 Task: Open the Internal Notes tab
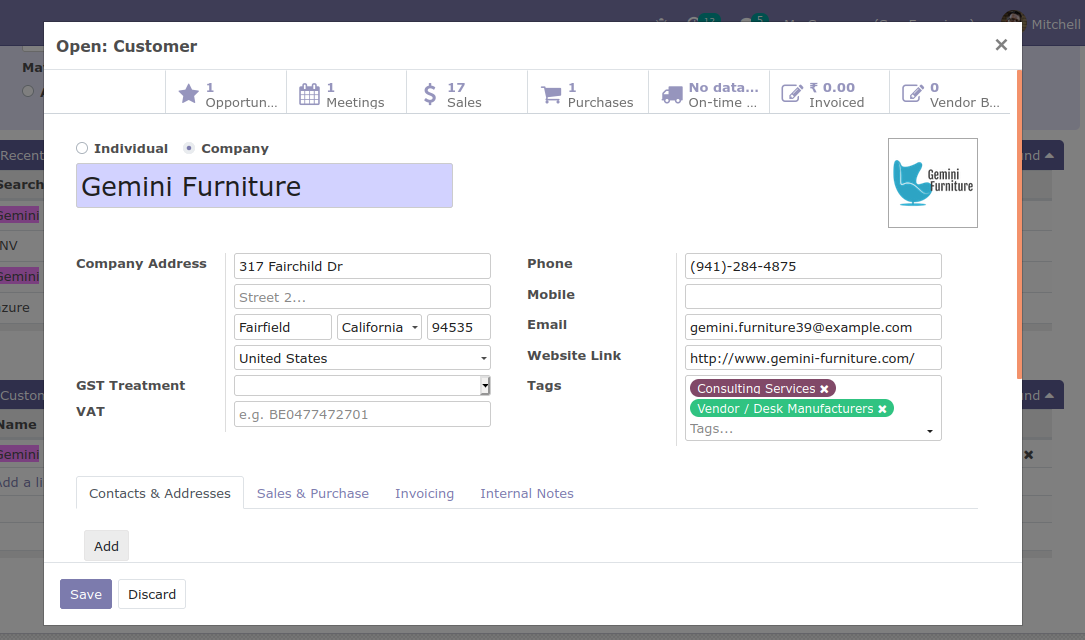pyautogui.click(x=527, y=493)
